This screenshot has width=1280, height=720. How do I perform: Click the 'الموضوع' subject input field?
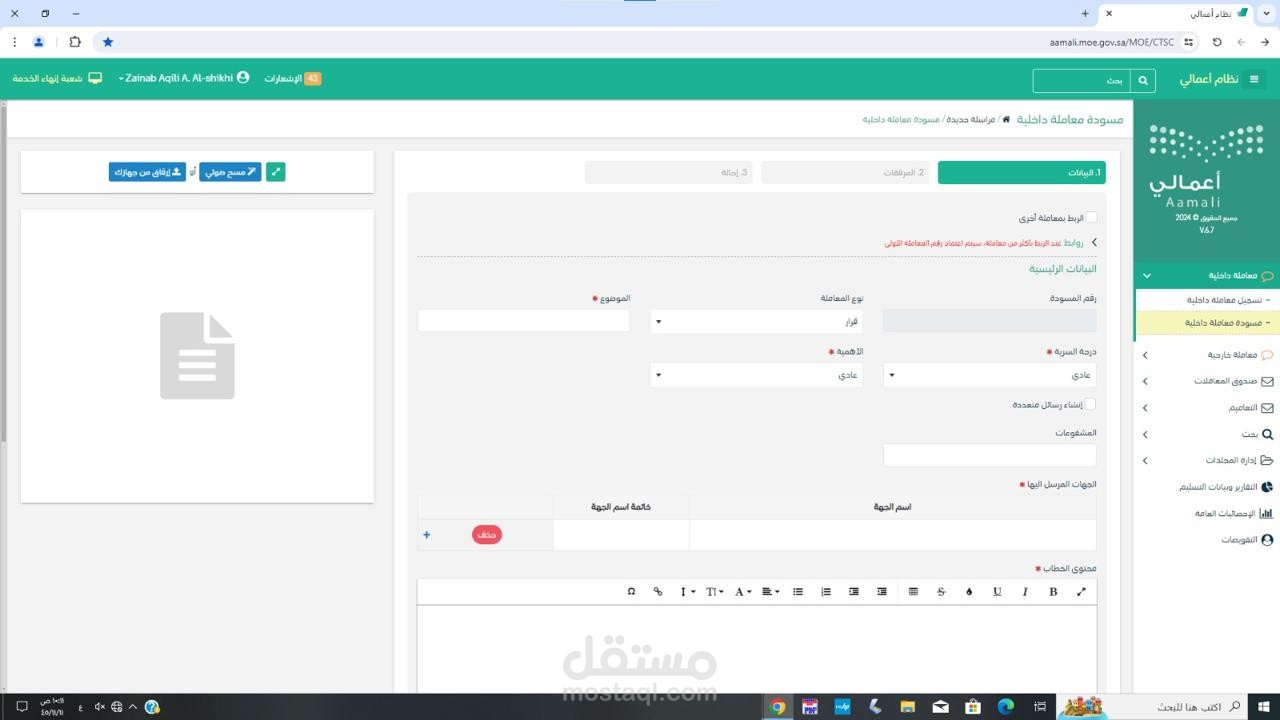click(x=524, y=321)
